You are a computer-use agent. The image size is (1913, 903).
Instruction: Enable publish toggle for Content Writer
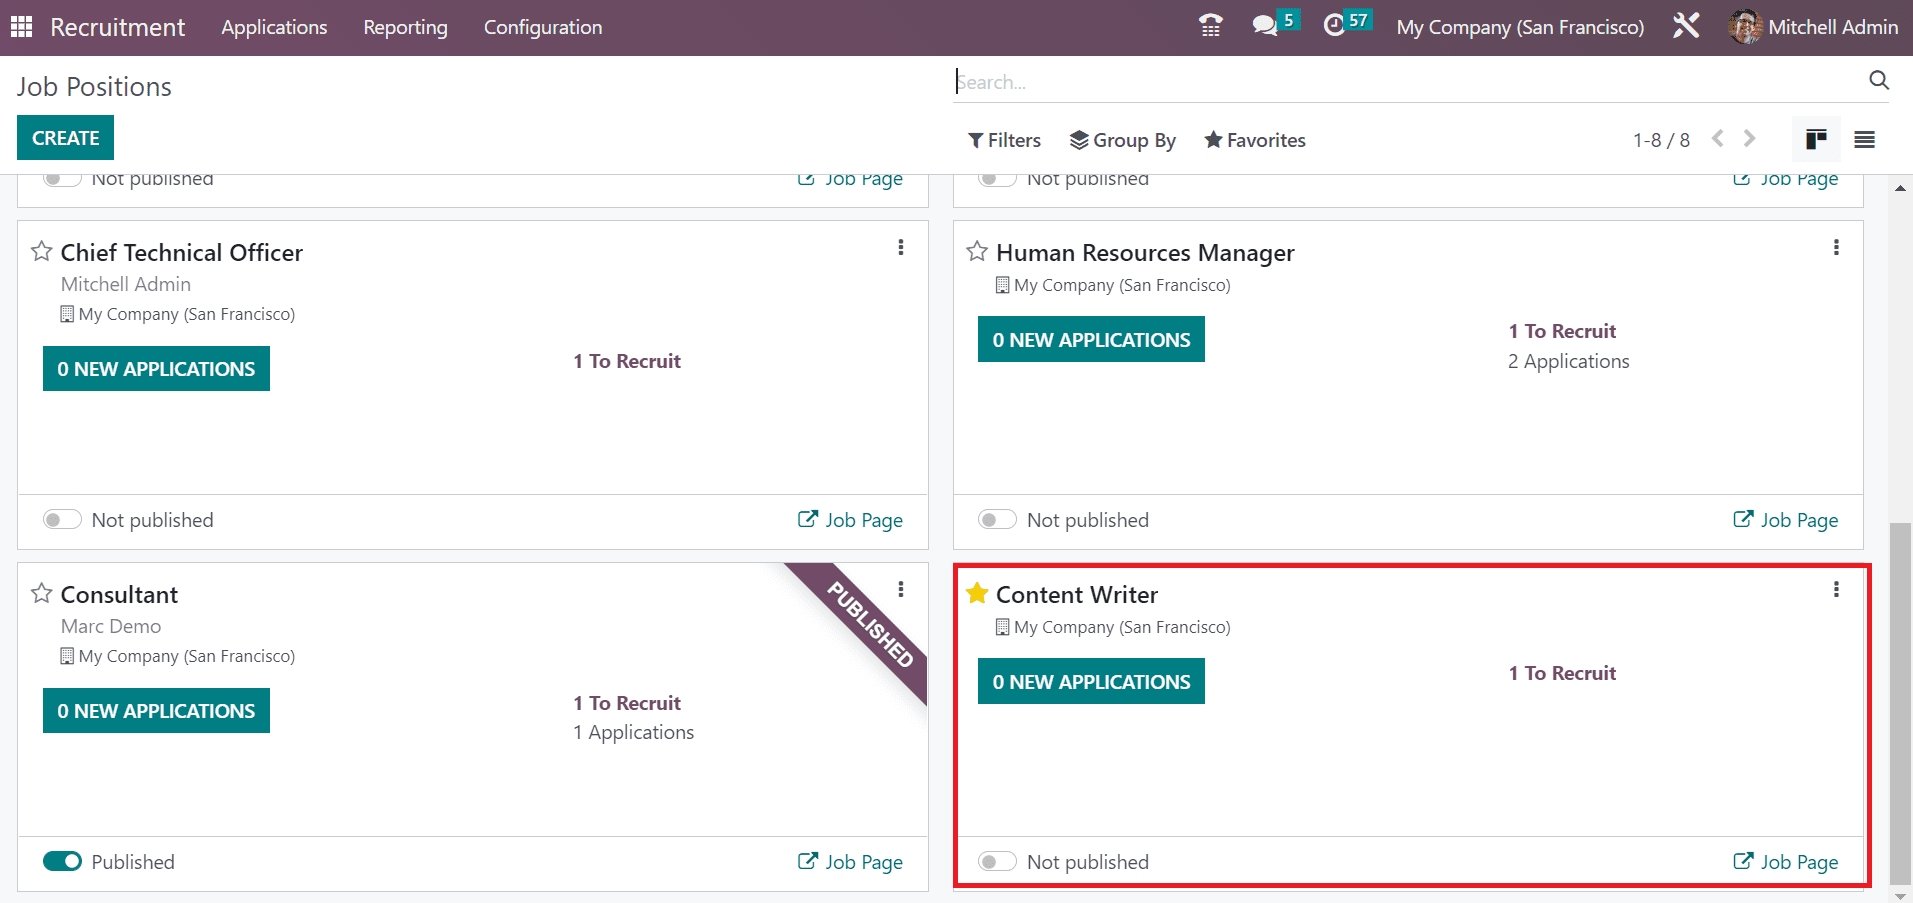997,862
